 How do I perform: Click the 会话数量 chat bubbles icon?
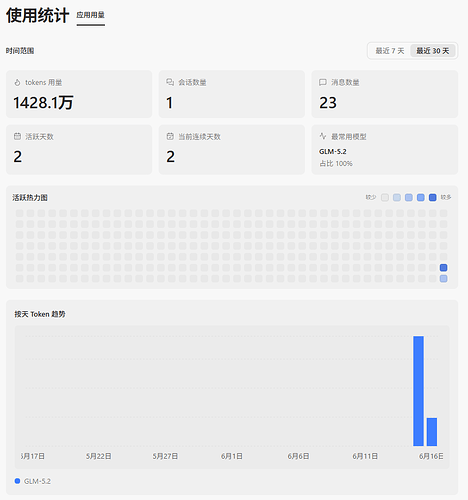point(170,82)
